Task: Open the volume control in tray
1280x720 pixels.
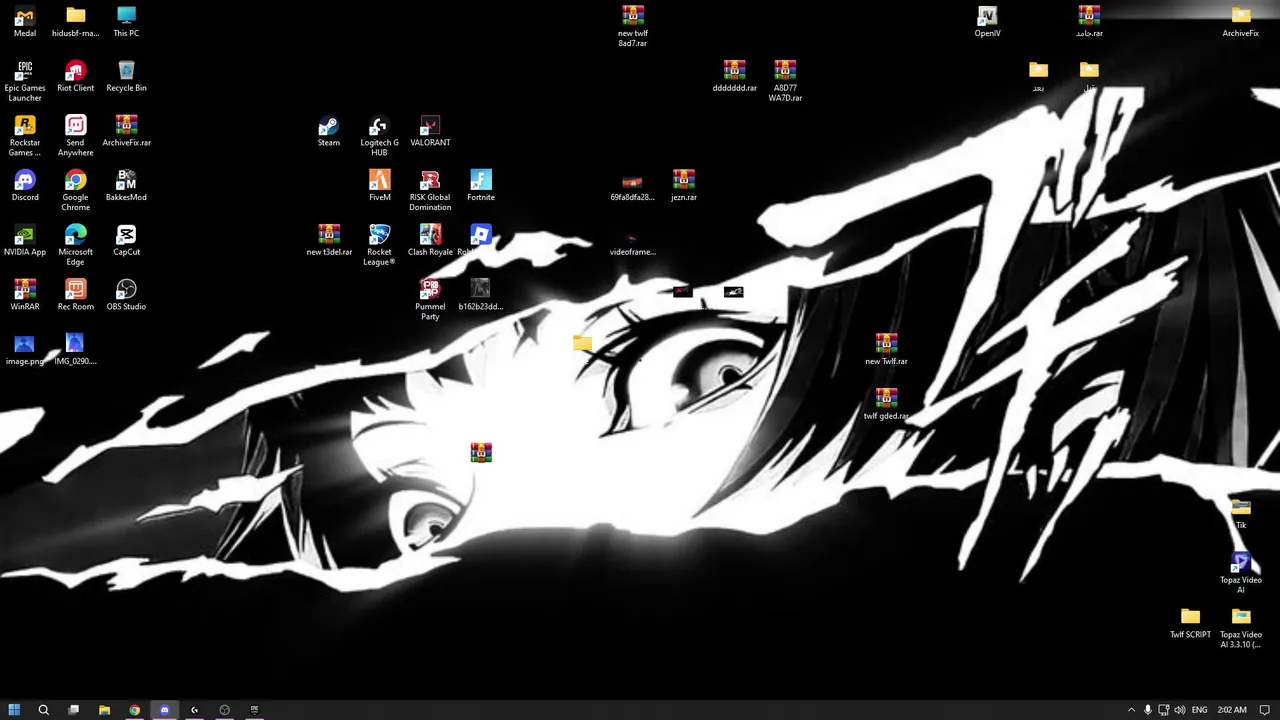Action: [1180, 710]
